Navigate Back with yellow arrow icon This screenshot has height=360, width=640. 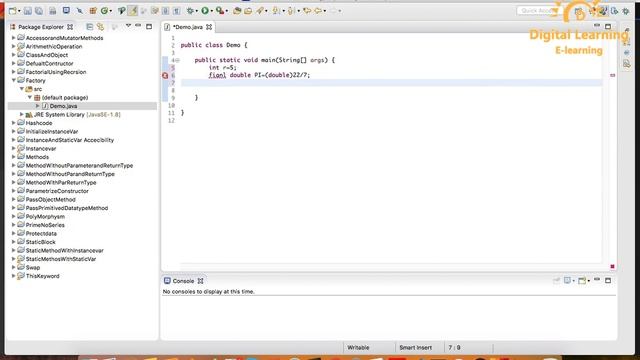pyautogui.click(x=318, y=11)
